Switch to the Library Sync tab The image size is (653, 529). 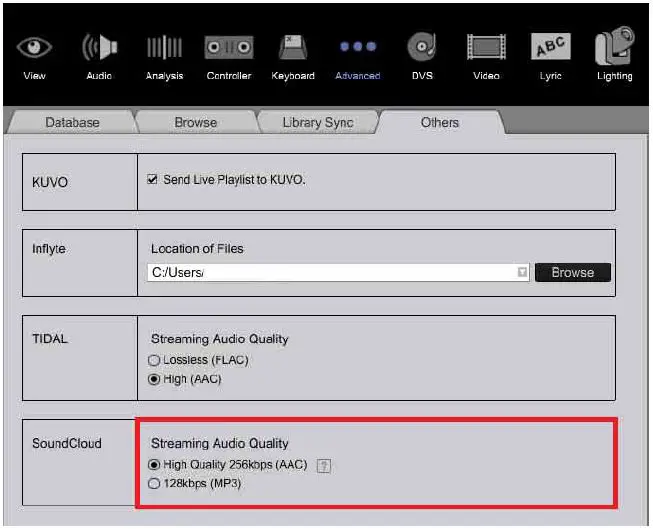pos(318,122)
